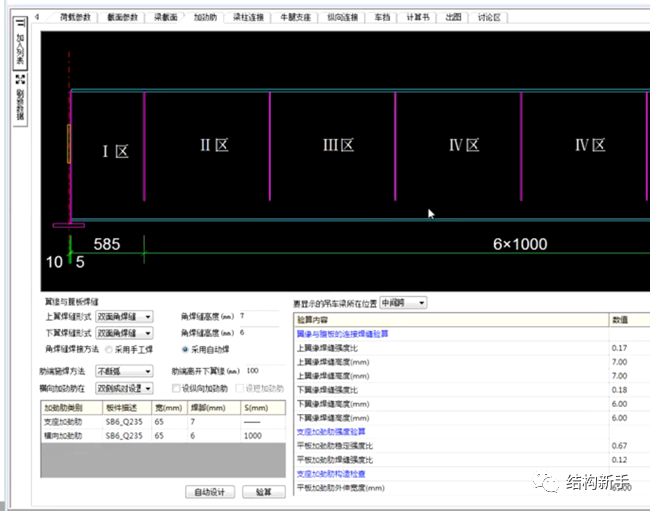
Task: Select the 采用手工焊 radio button
Action: [109, 350]
